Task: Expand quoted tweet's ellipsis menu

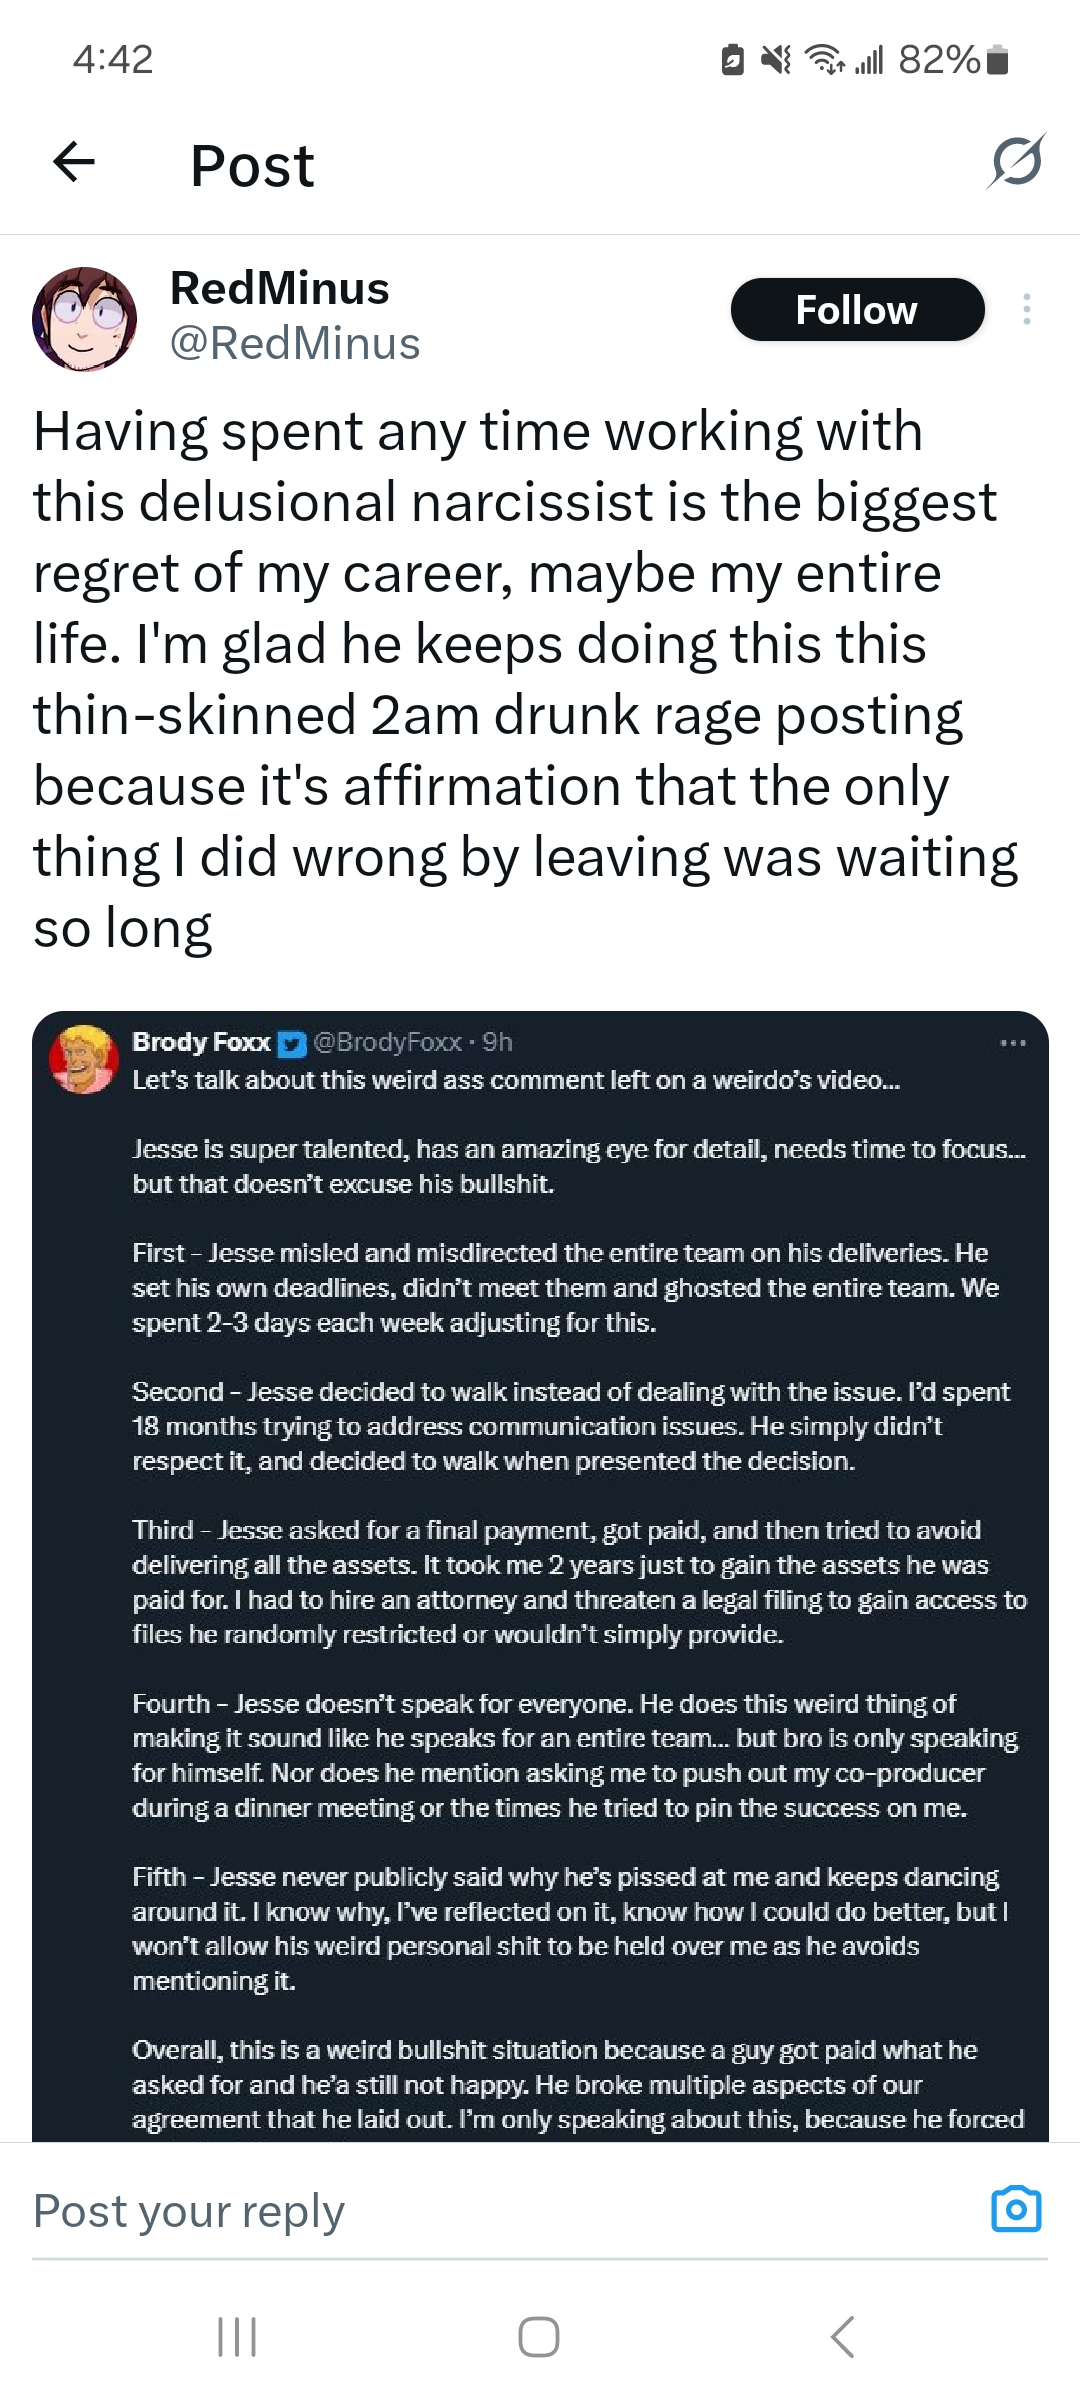Action: point(1012,1043)
